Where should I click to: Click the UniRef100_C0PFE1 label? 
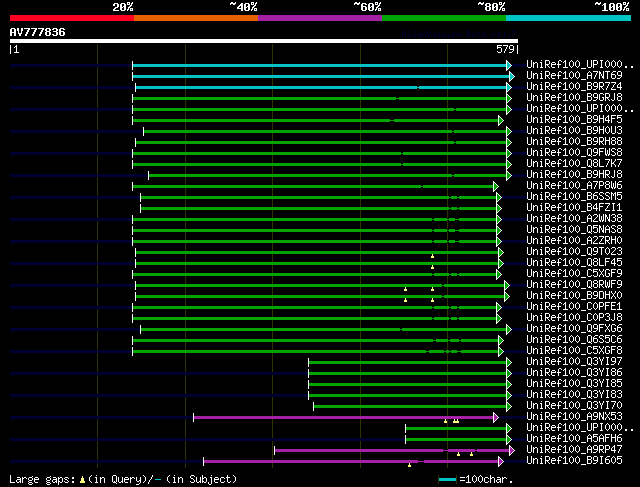(574, 307)
